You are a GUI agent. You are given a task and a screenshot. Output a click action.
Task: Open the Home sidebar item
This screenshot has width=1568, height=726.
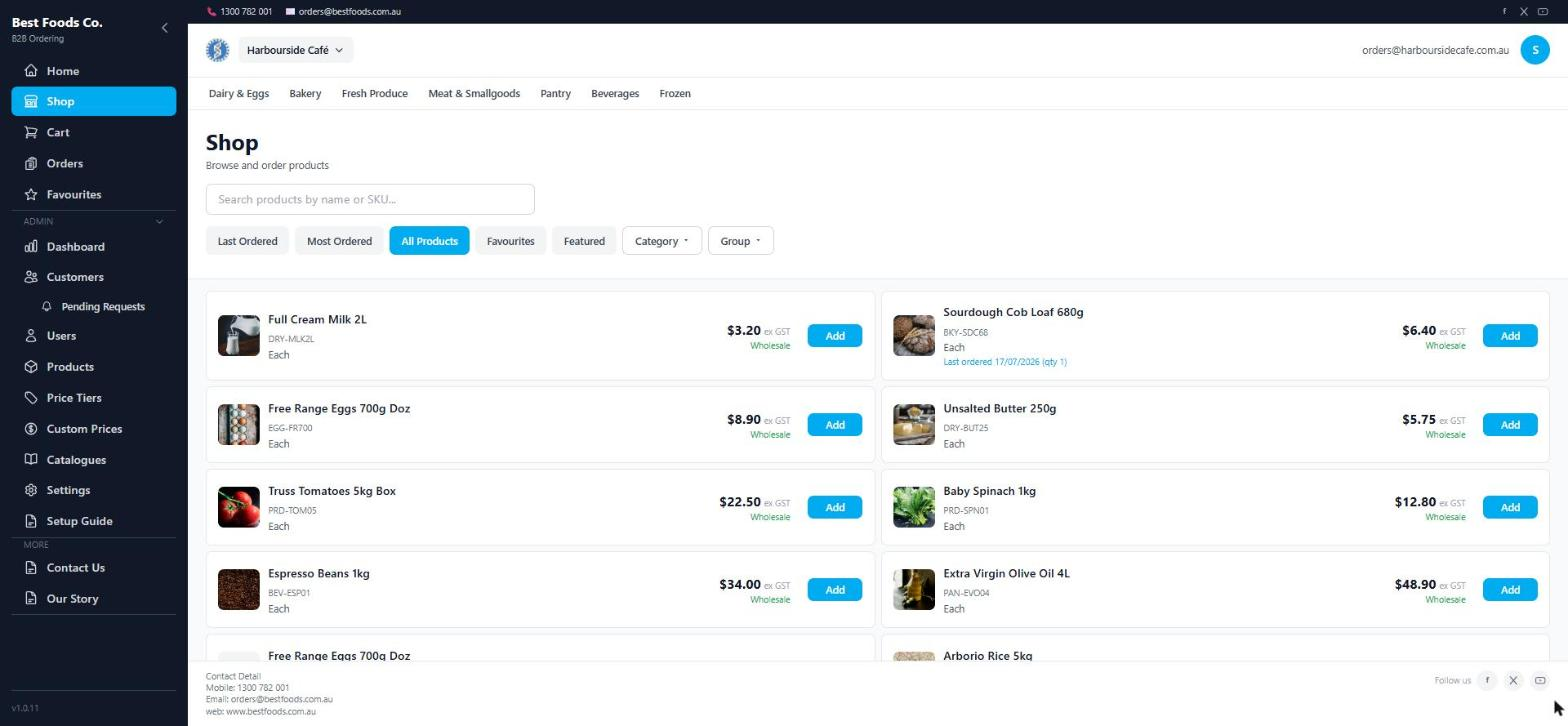click(94, 71)
